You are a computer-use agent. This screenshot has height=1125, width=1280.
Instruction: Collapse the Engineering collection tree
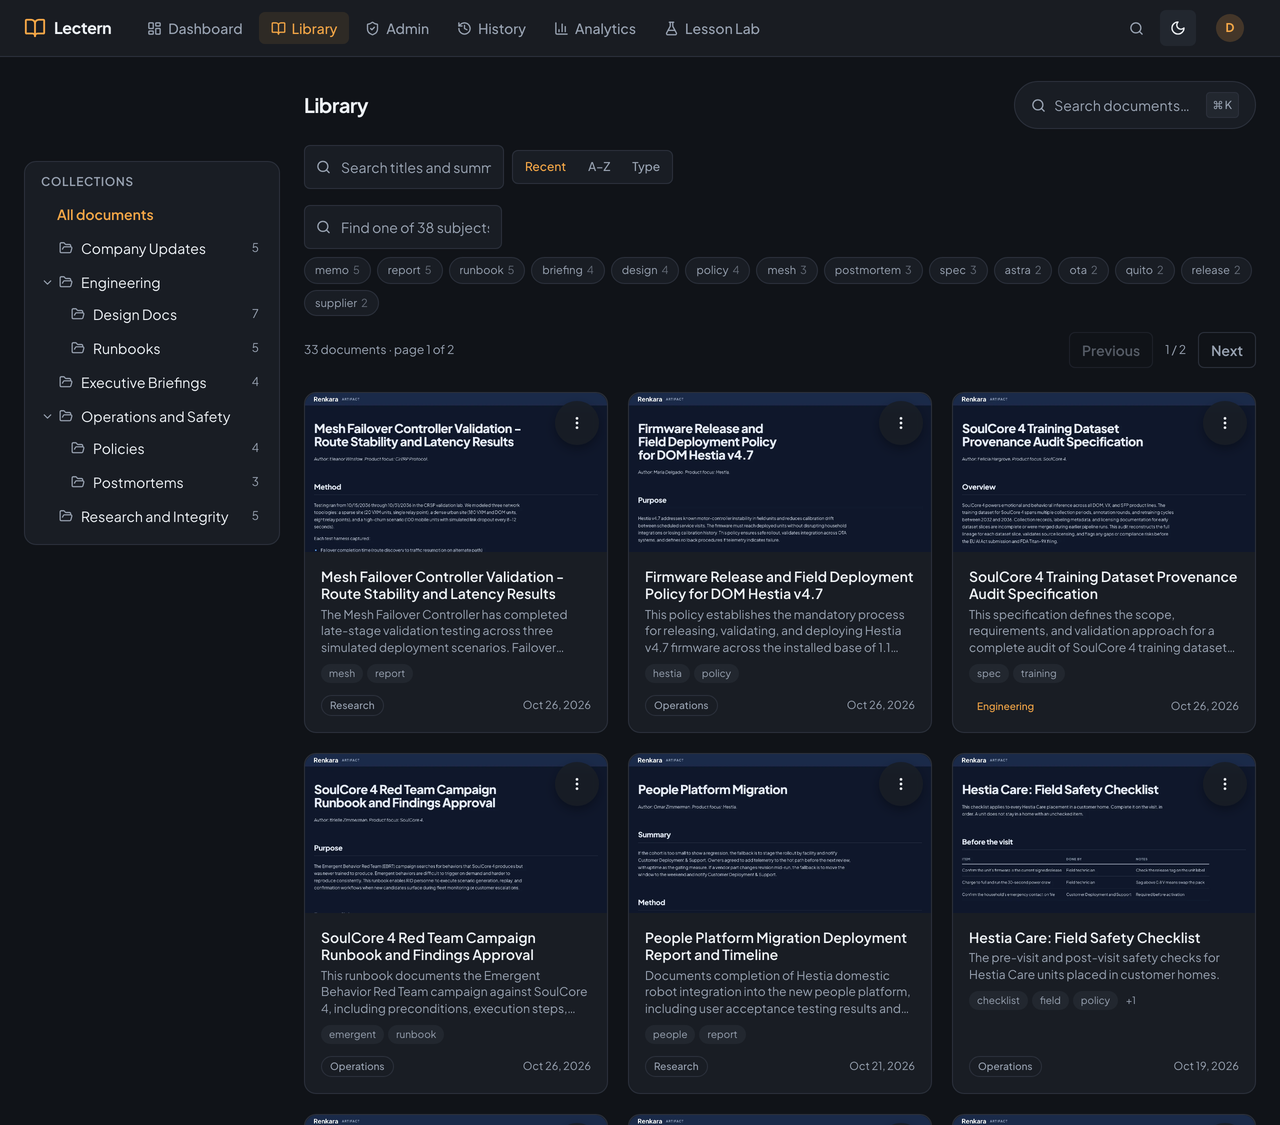point(47,283)
